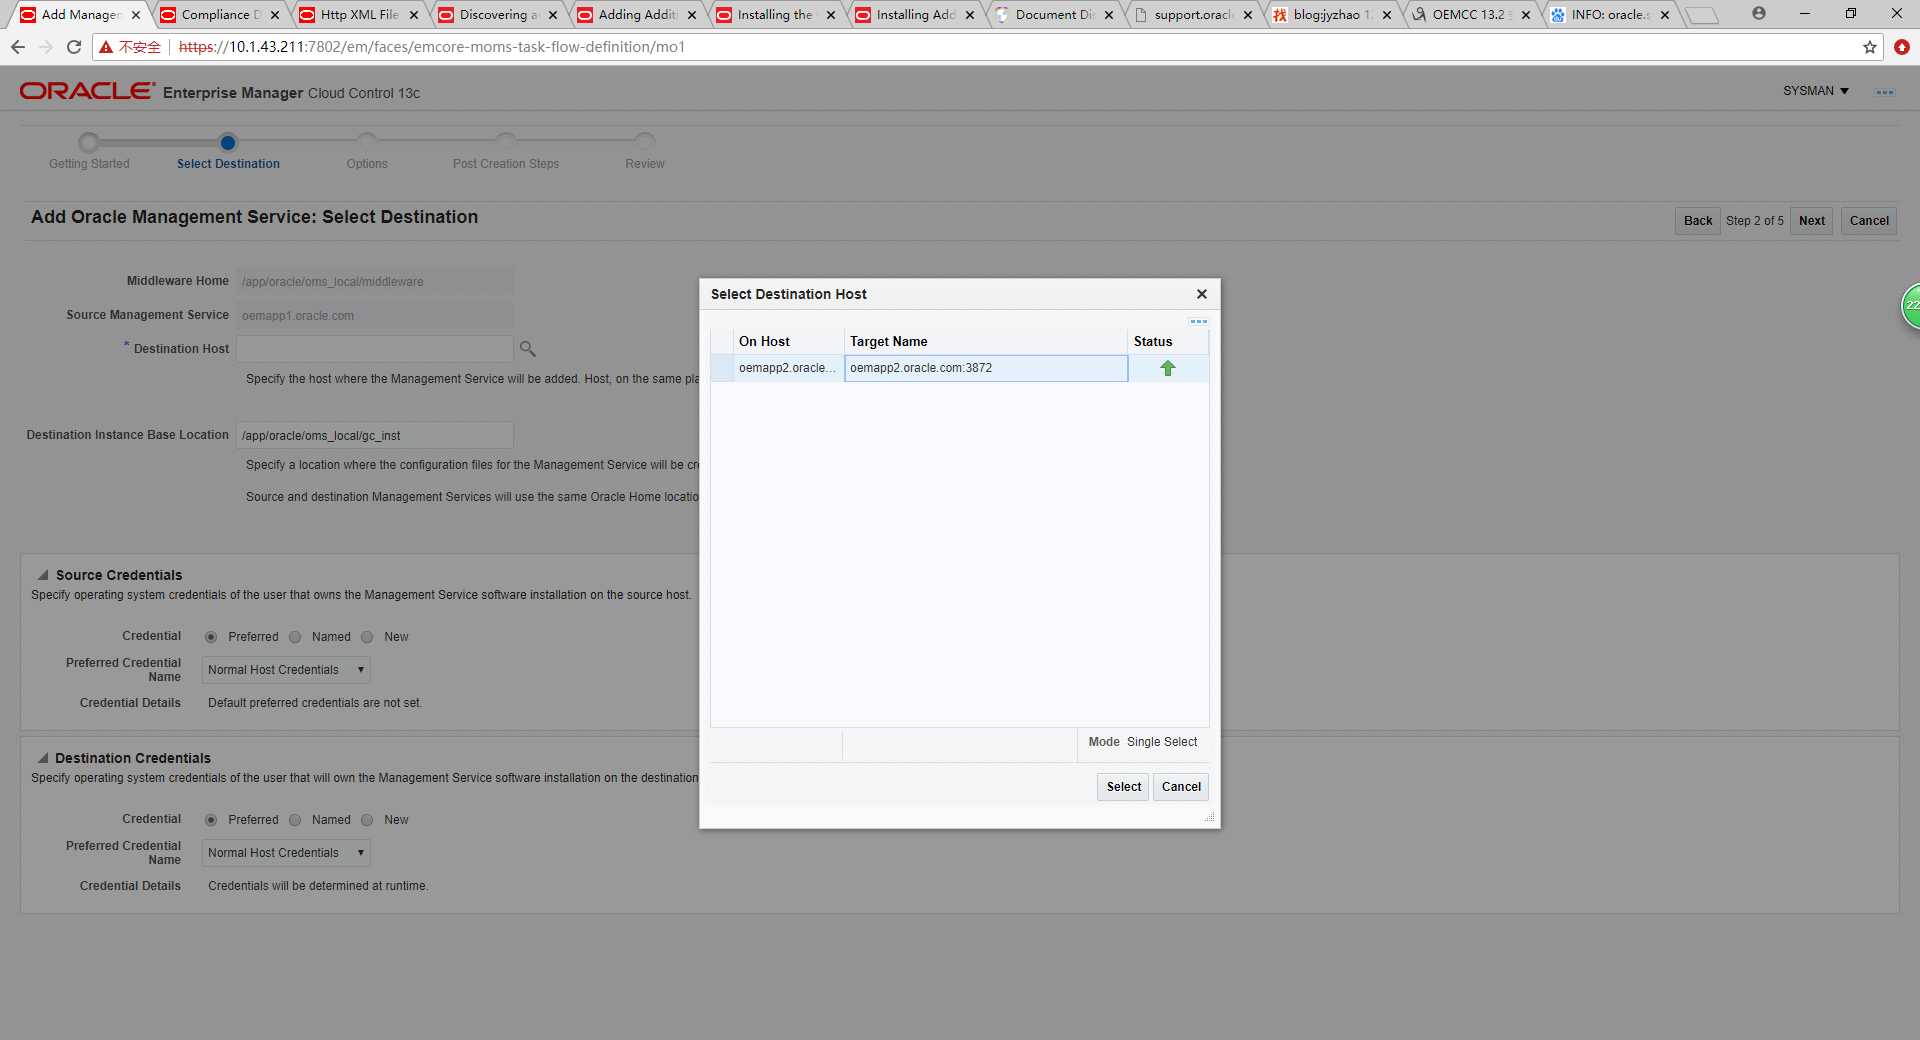This screenshot has height=1040, width=1920.
Task: Switch to the support.oracle tab
Action: 1193,15
